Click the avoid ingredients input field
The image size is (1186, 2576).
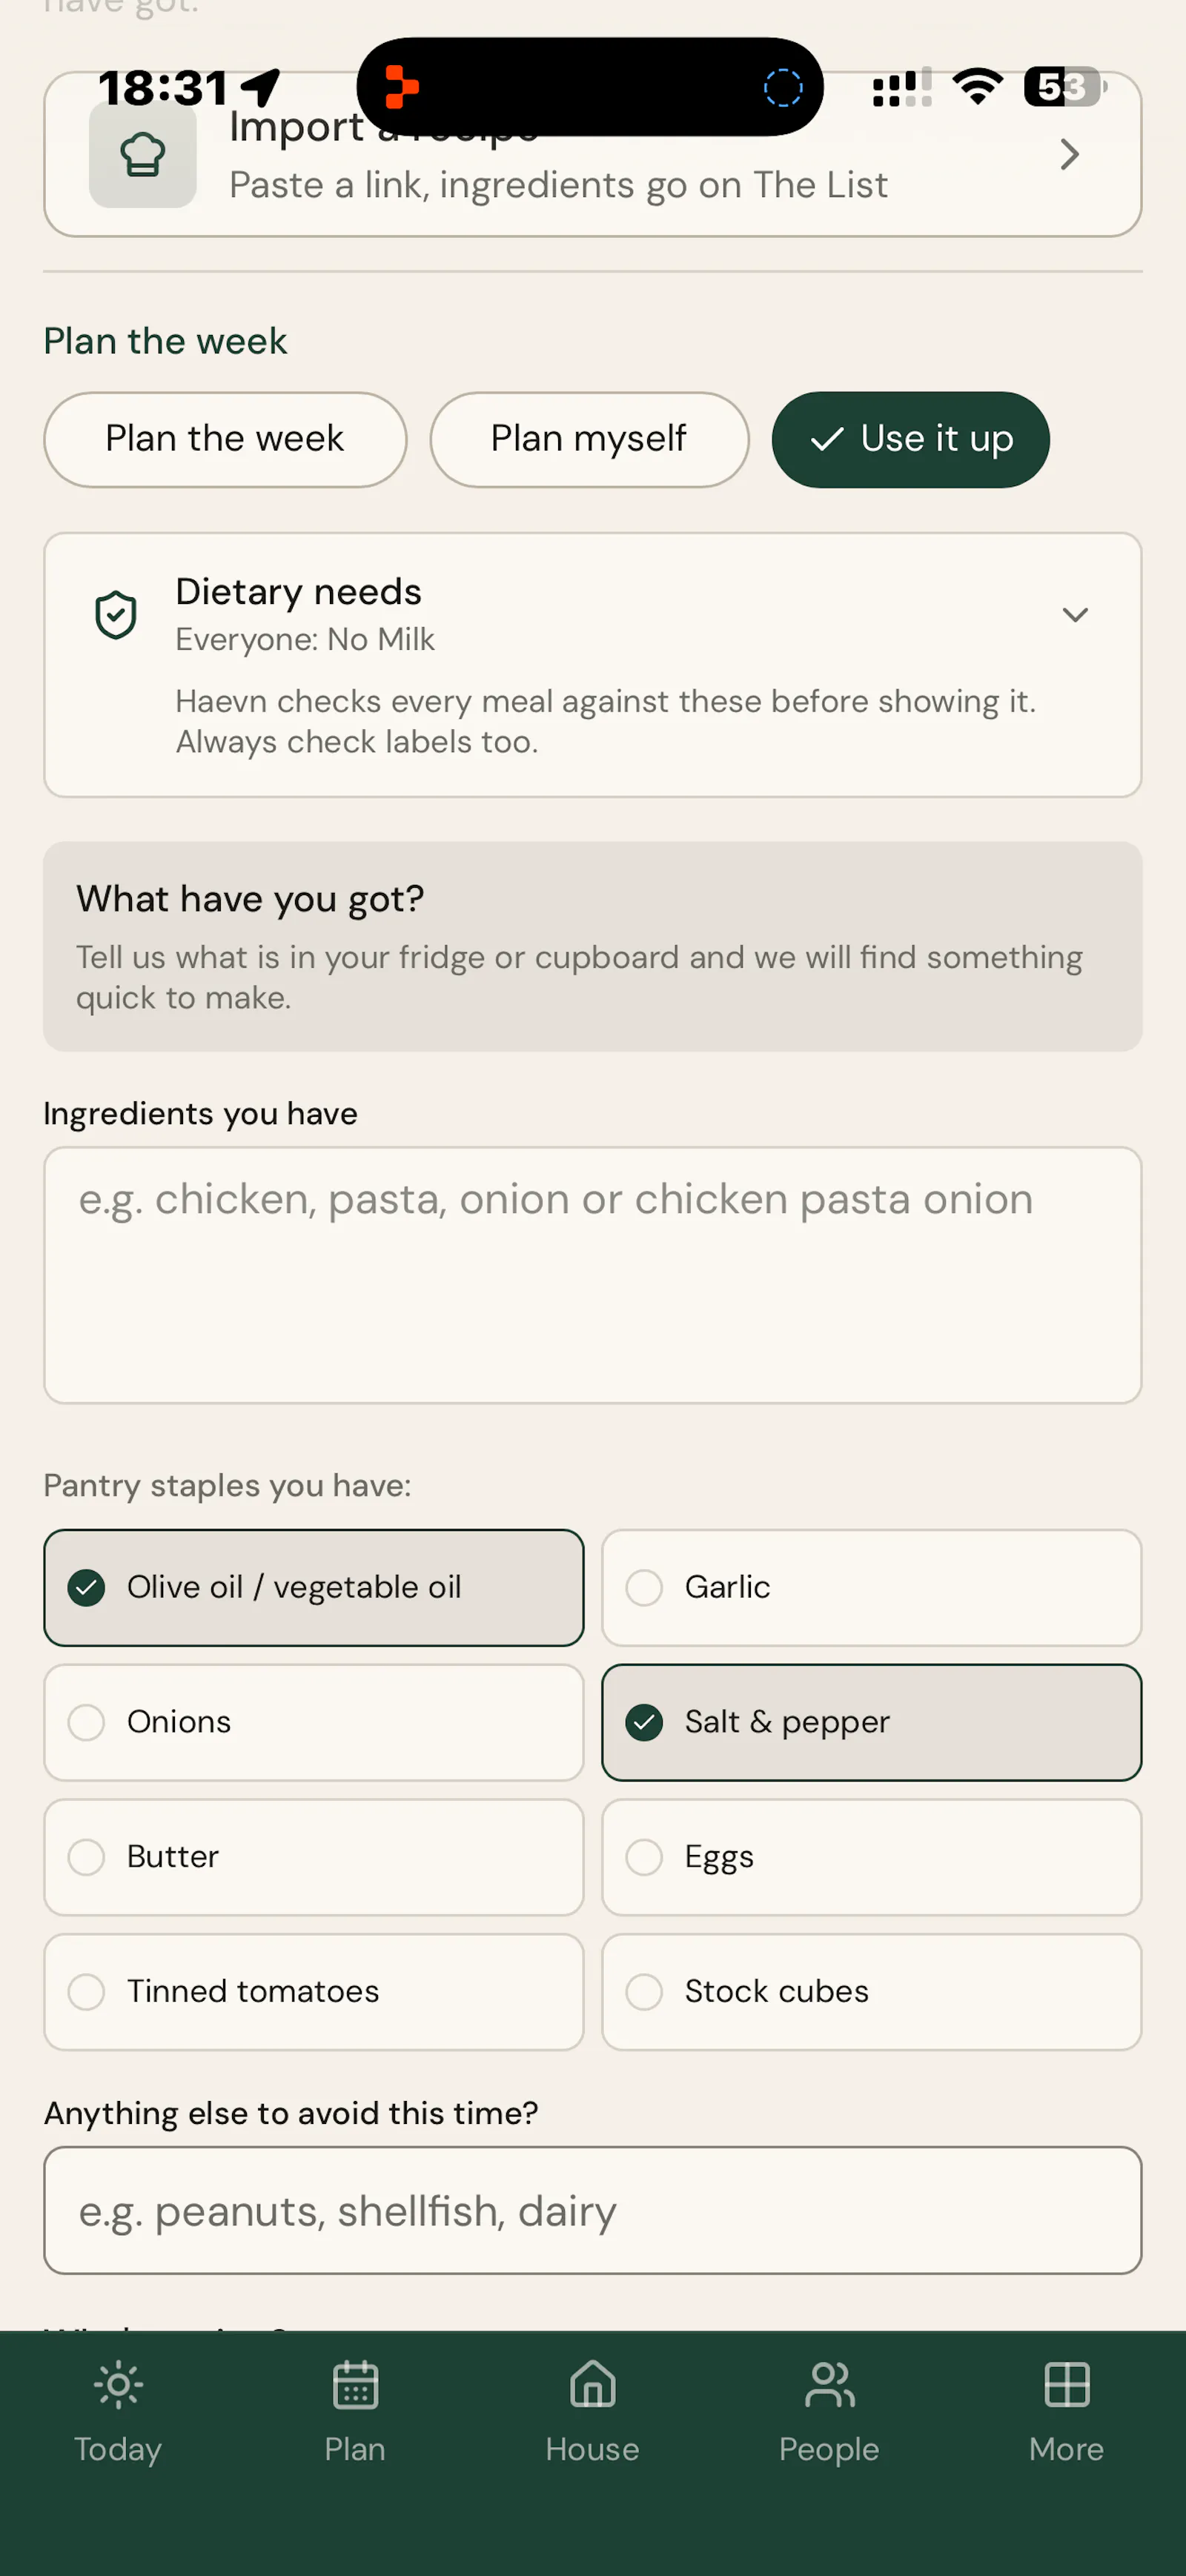593,2211
